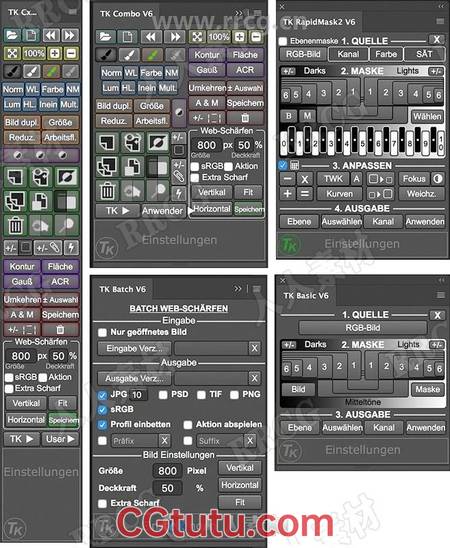This screenshot has height=548, width=450.
Task: Click the lightning bolt icon in the TK Cx panel
Action: (x=71, y=248)
